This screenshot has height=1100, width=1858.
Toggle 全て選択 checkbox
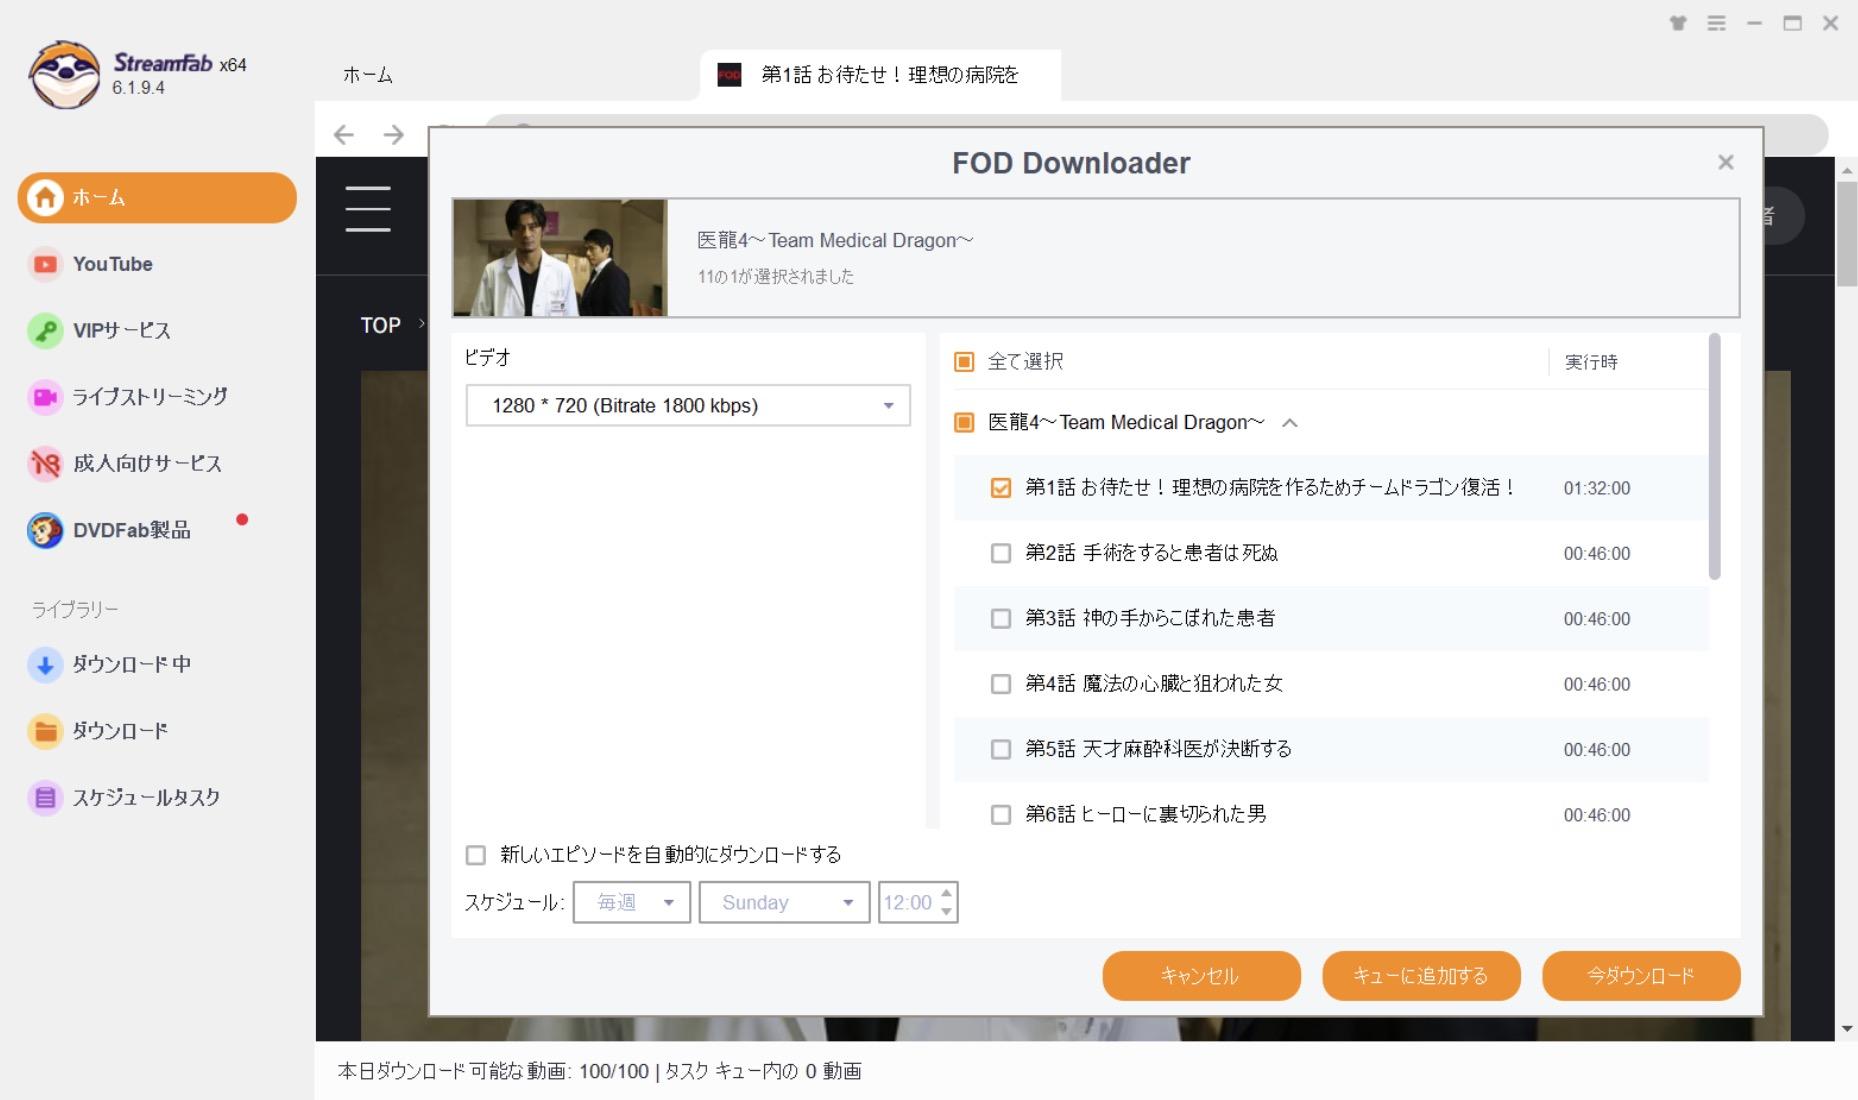(x=964, y=361)
